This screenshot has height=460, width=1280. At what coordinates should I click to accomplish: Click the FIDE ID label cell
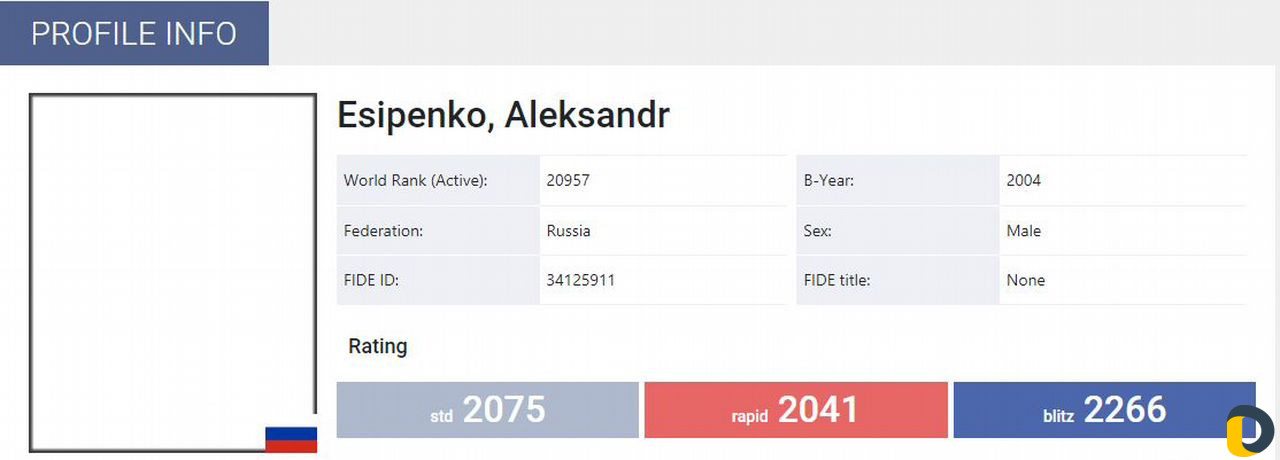pyautogui.click(x=438, y=280)
